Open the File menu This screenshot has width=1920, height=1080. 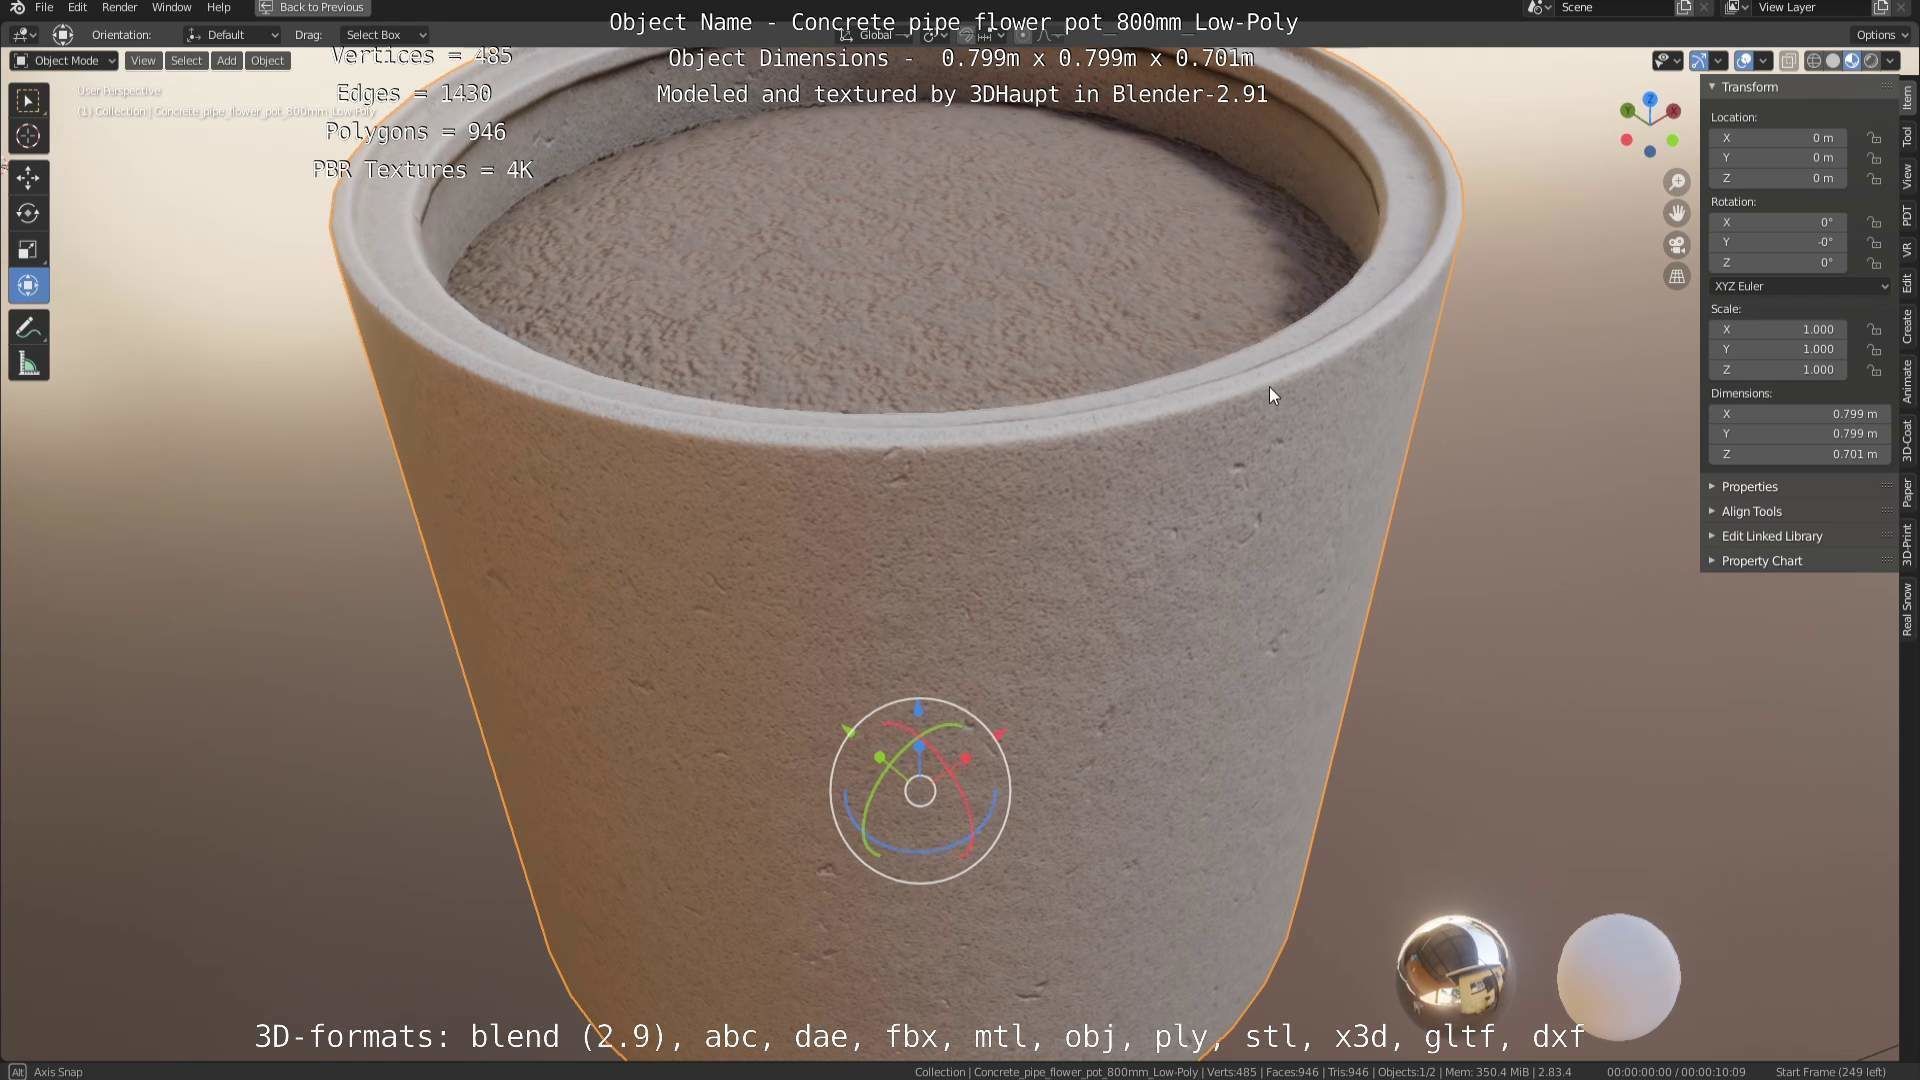[44, 7]
